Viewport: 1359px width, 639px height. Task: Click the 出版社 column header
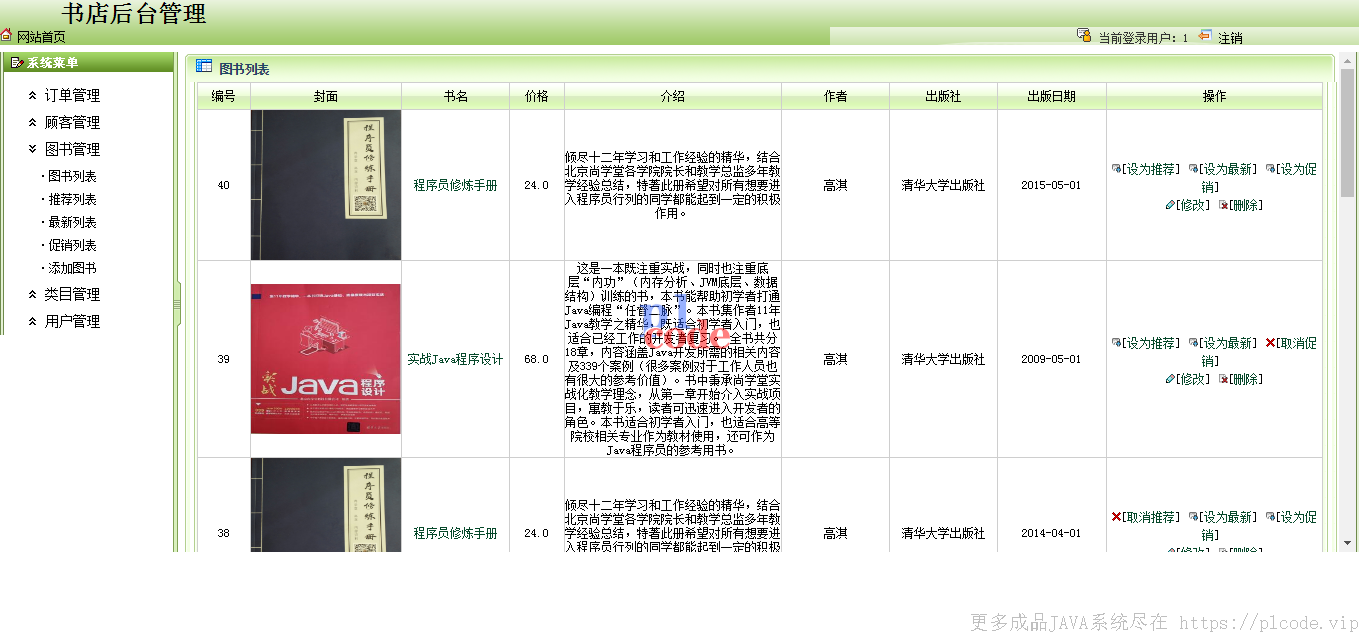tap(943, 96)
